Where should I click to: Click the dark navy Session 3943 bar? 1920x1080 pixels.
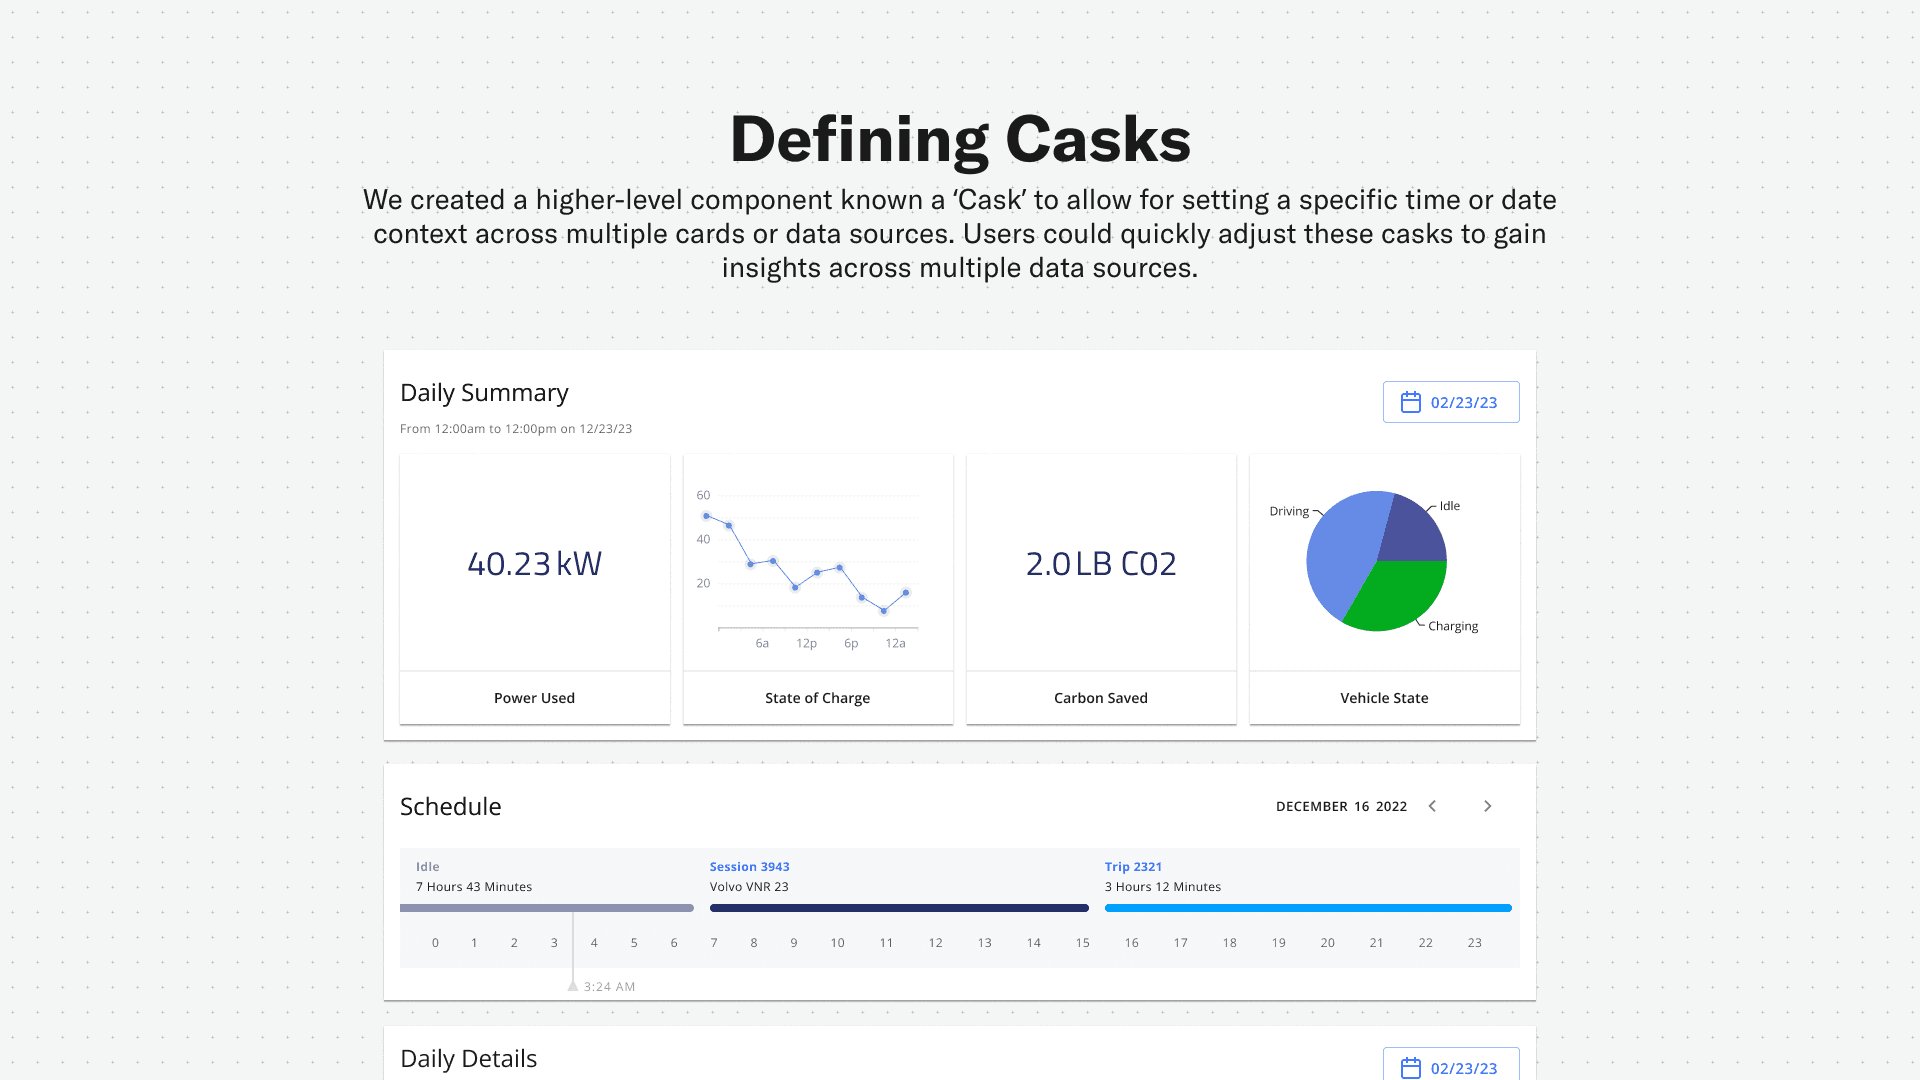(x=898, y=908)
